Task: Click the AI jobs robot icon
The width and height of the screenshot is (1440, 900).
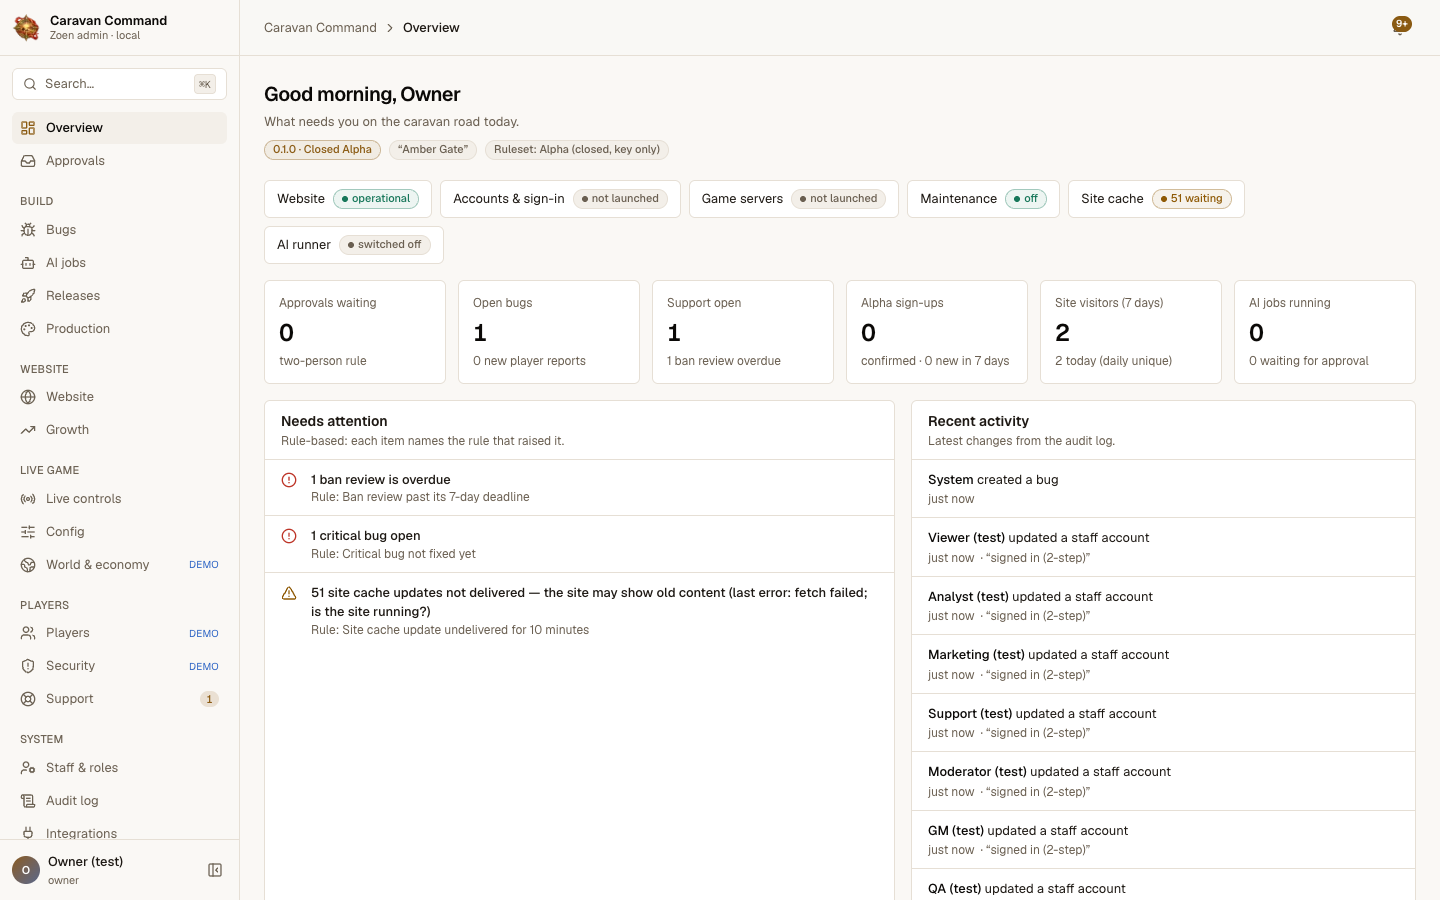Action: tap(28, 263)
